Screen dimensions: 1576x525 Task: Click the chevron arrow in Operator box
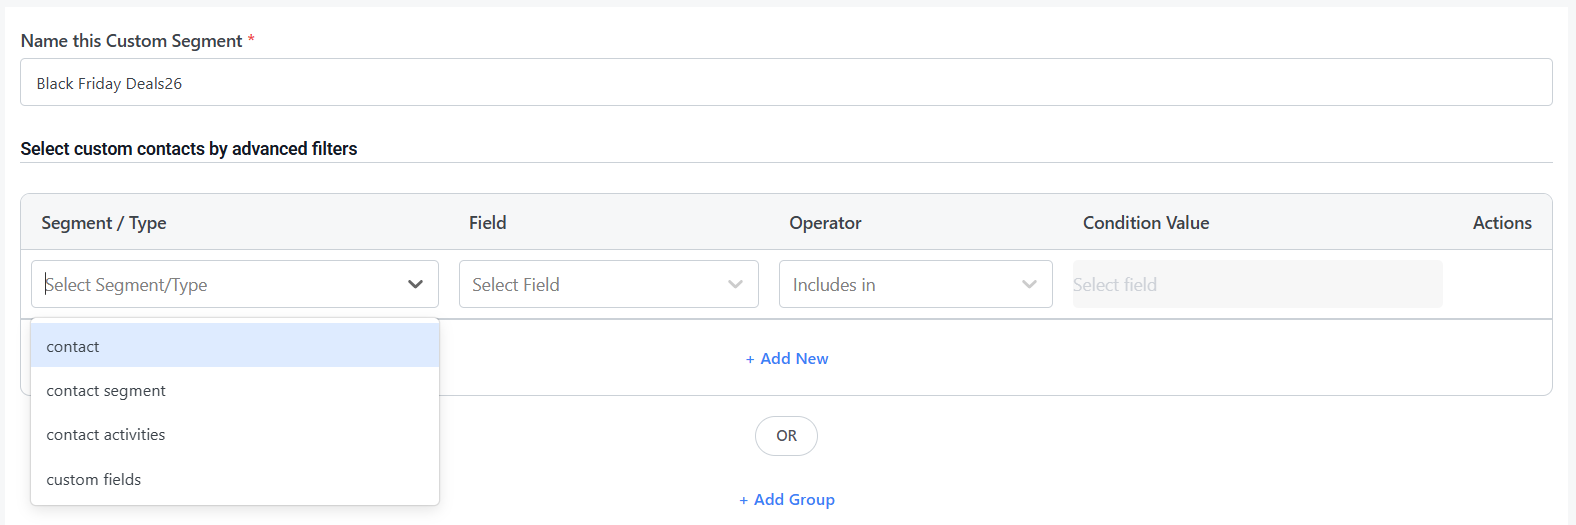(1030, 284)
